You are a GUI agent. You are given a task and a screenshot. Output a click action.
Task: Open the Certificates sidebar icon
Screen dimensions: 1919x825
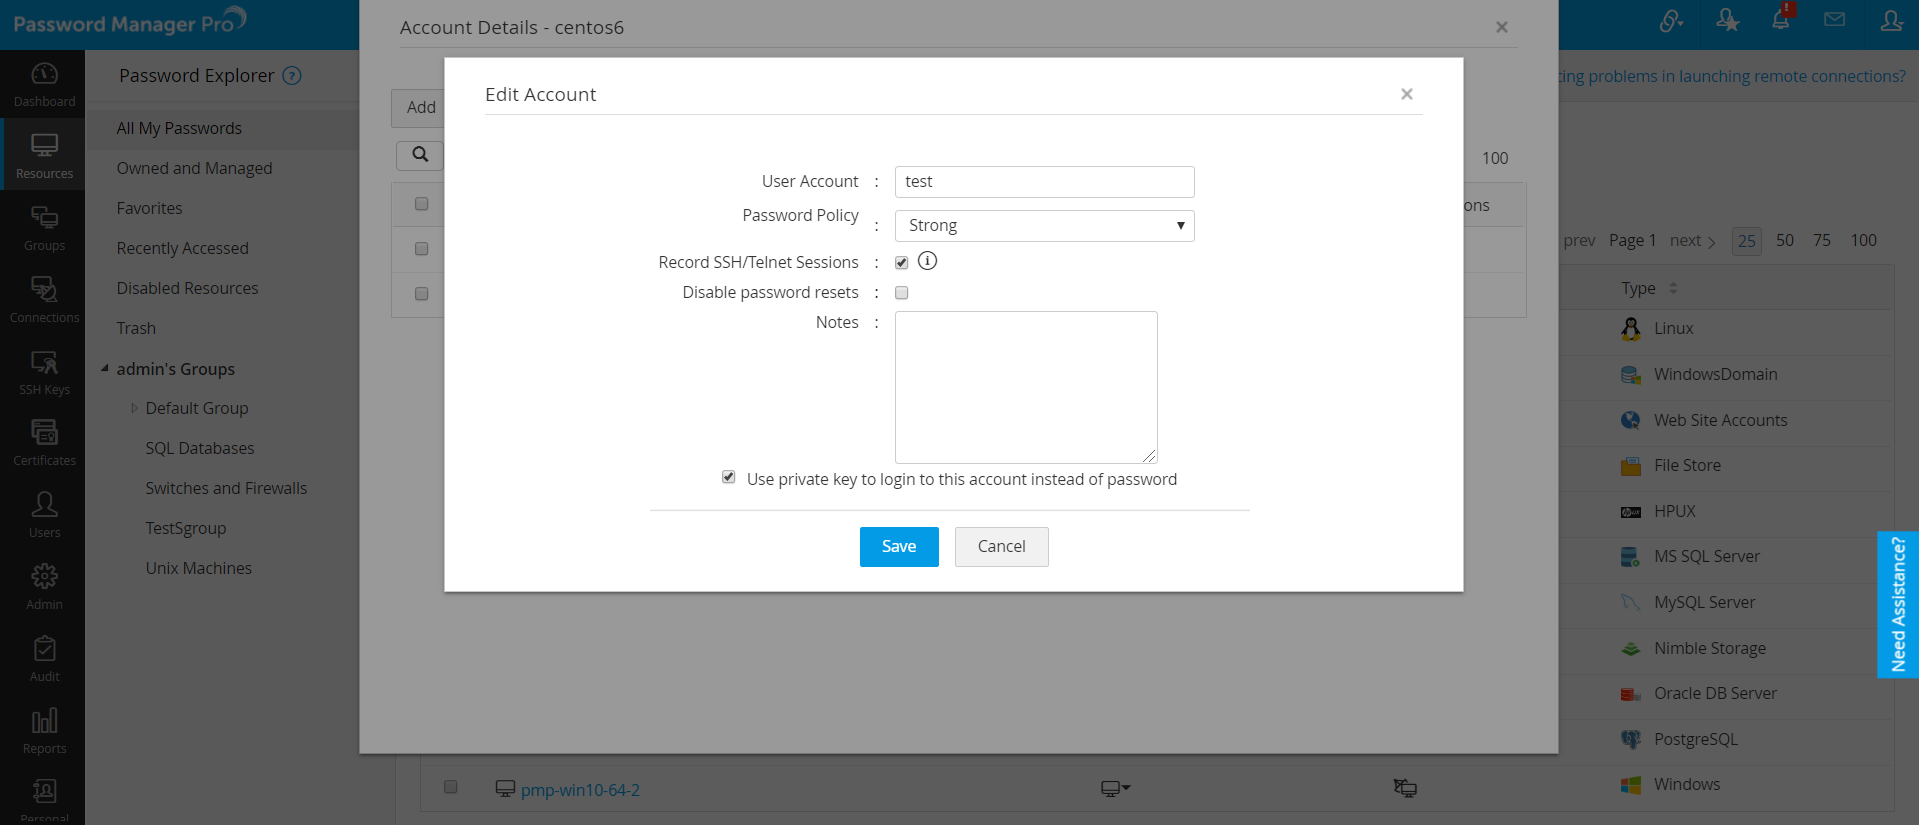point(44,442)
